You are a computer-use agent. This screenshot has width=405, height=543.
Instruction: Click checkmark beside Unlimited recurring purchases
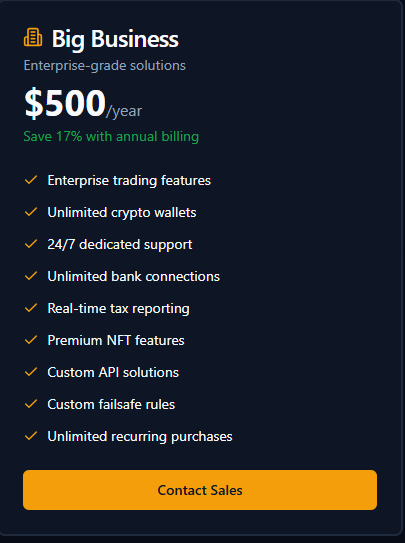coord(31,436)
